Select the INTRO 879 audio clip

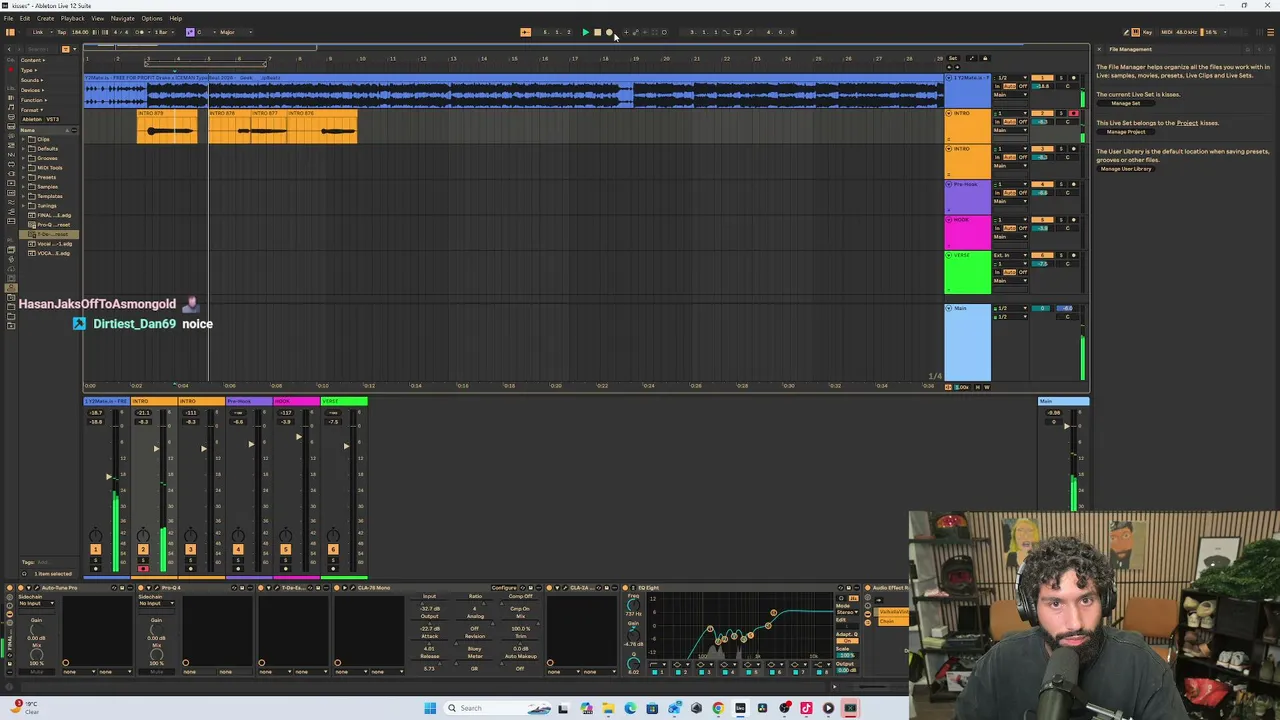(x=167, y=127)
